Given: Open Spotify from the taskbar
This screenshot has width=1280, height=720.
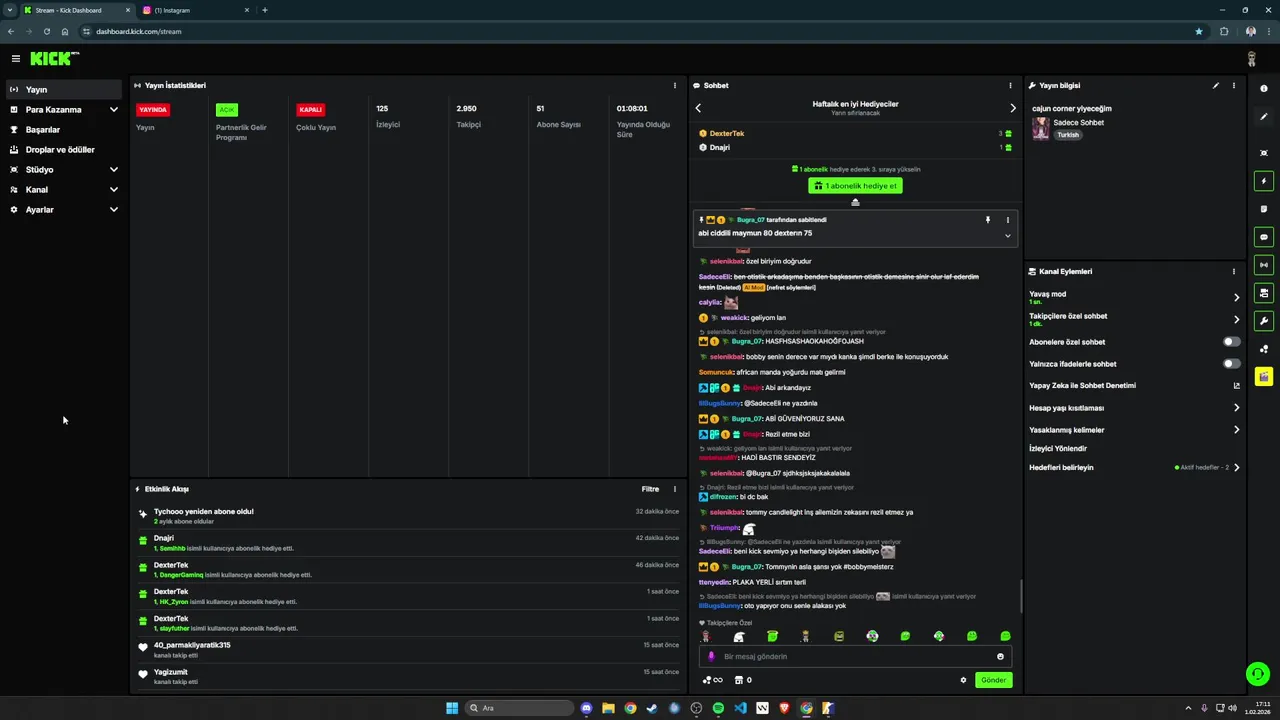Looking at the screenshot, I should coord(718,708).
